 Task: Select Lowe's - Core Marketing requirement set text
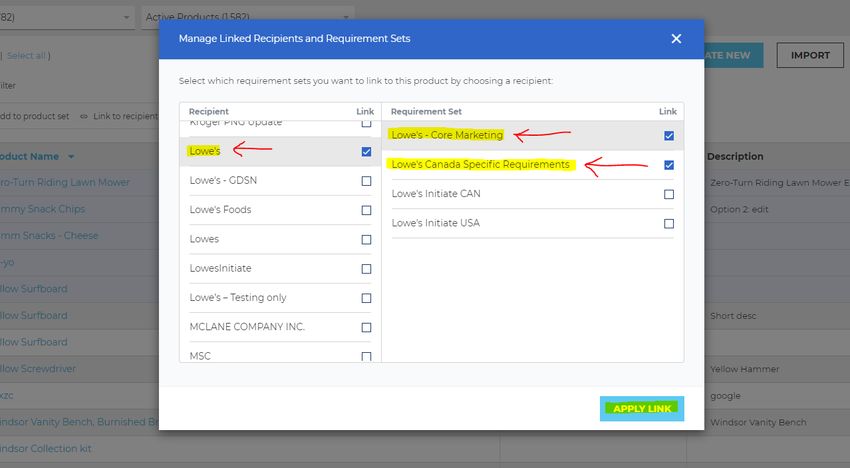tap(447, 134)
